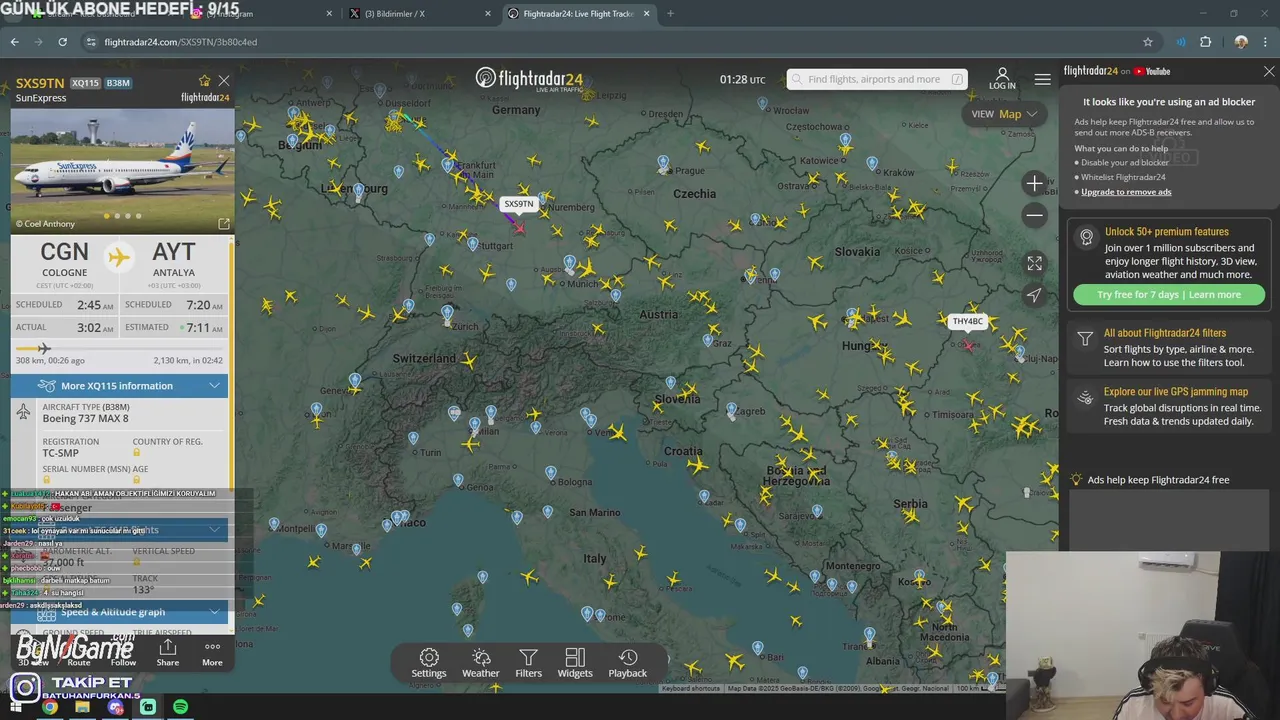Click the B38M aircraft type badge

(x=118, y=83)
